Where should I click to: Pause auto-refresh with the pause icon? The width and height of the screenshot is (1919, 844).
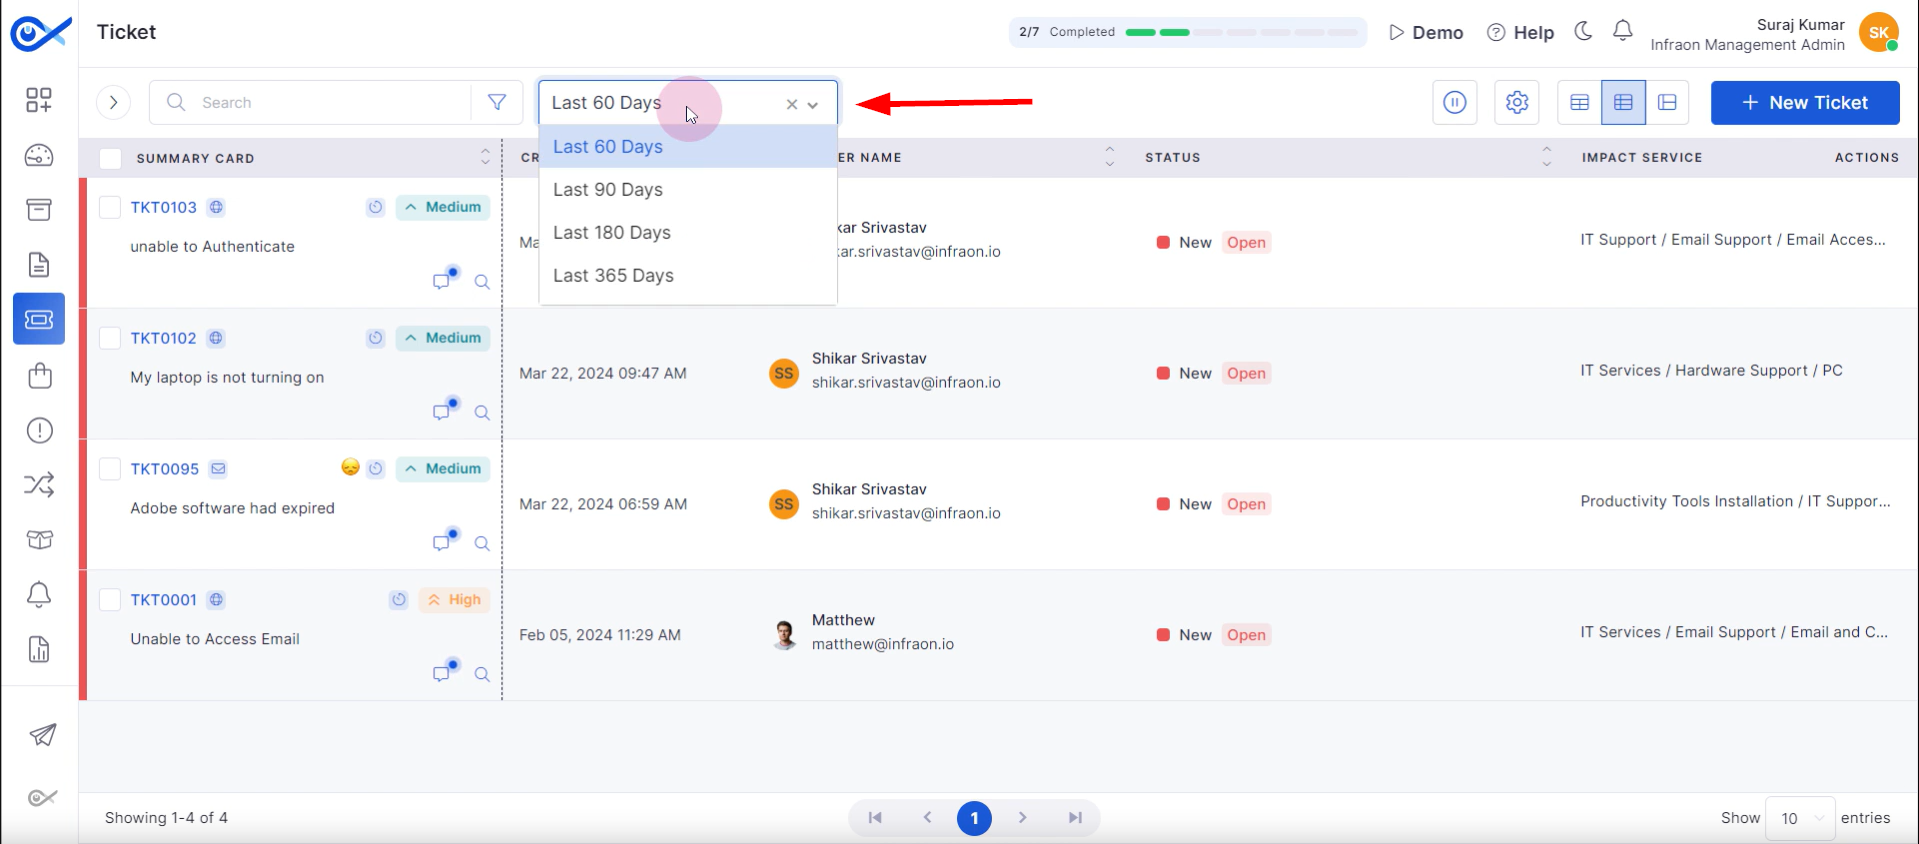[x=1454, y=102]
